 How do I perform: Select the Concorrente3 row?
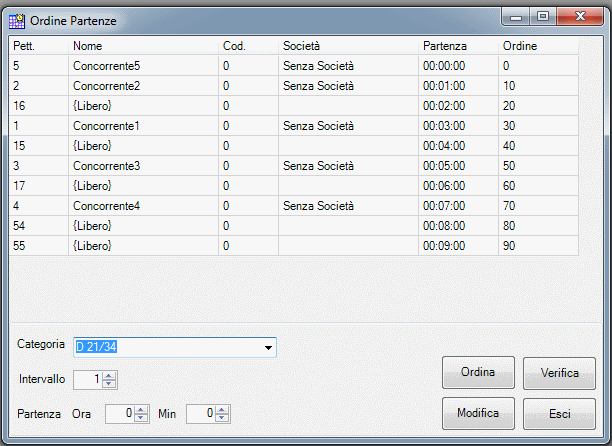[294, 166]
